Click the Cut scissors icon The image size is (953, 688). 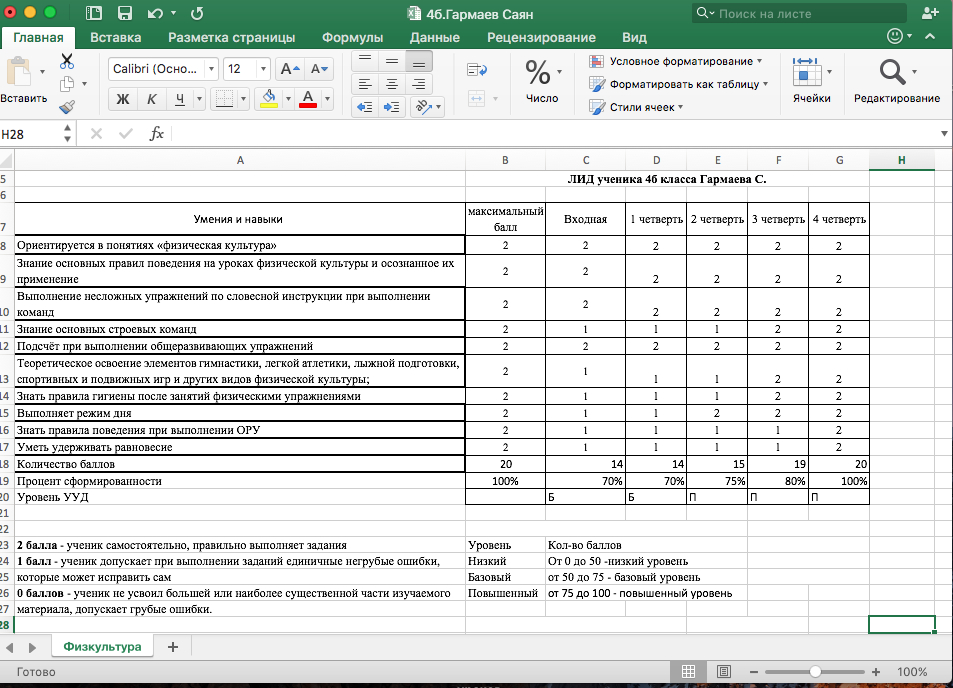point(67,61)
